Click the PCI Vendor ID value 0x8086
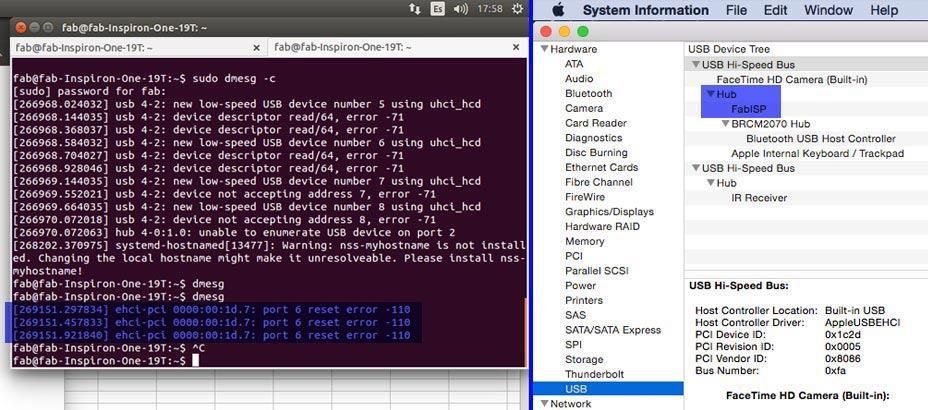Viewport: 928px width, 410px height. [842, 359]
